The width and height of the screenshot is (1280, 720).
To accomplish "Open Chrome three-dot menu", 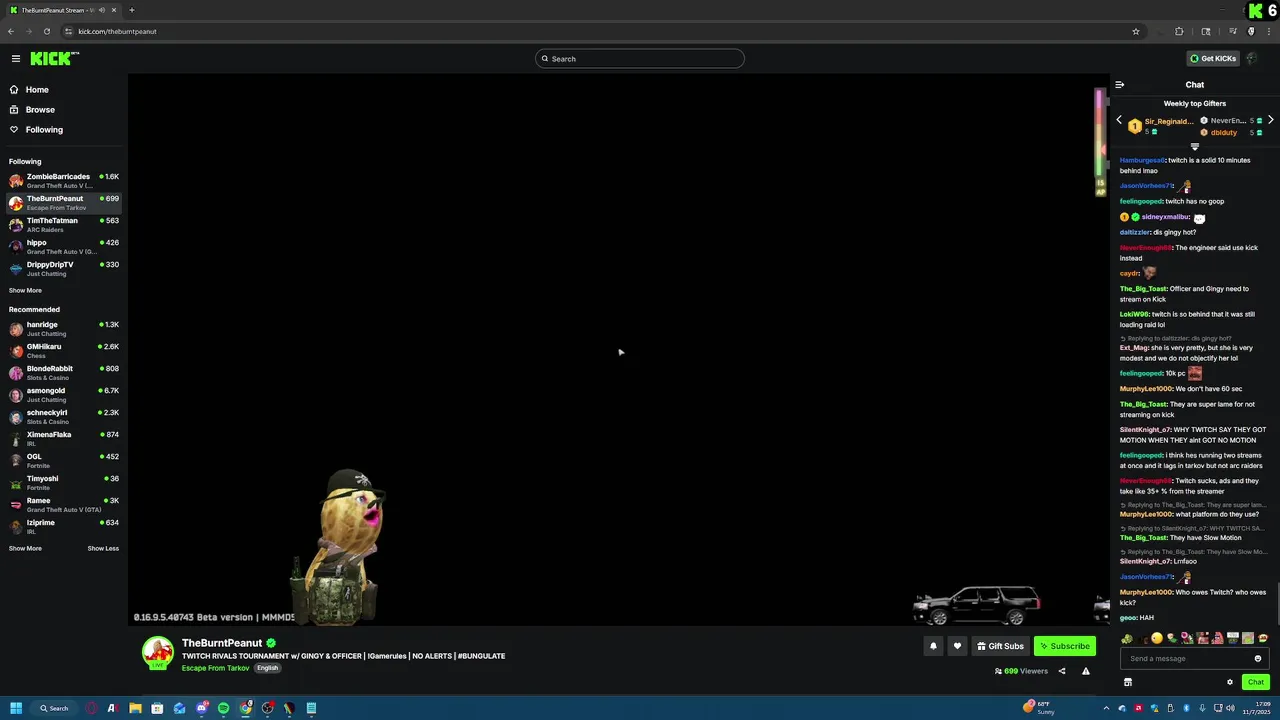I will [x=1268, y=31].
